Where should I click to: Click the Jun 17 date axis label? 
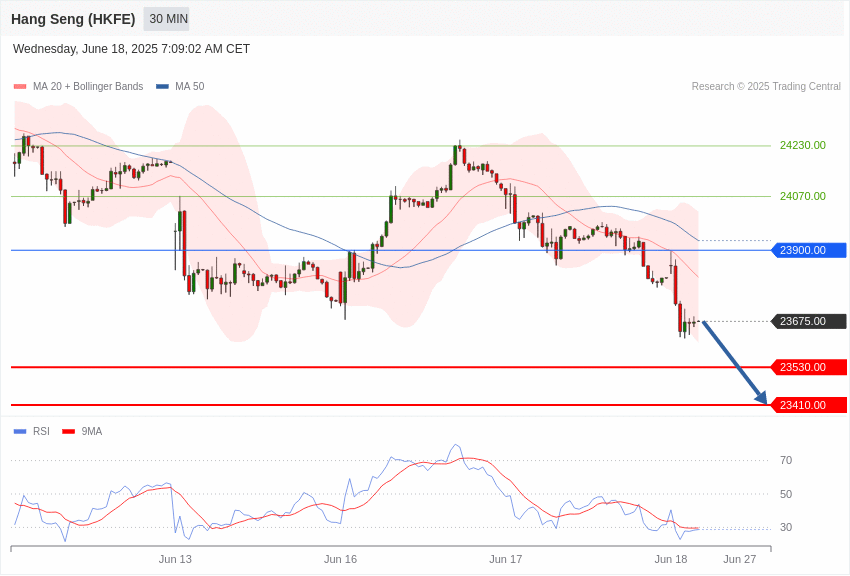tap(506, 559)
